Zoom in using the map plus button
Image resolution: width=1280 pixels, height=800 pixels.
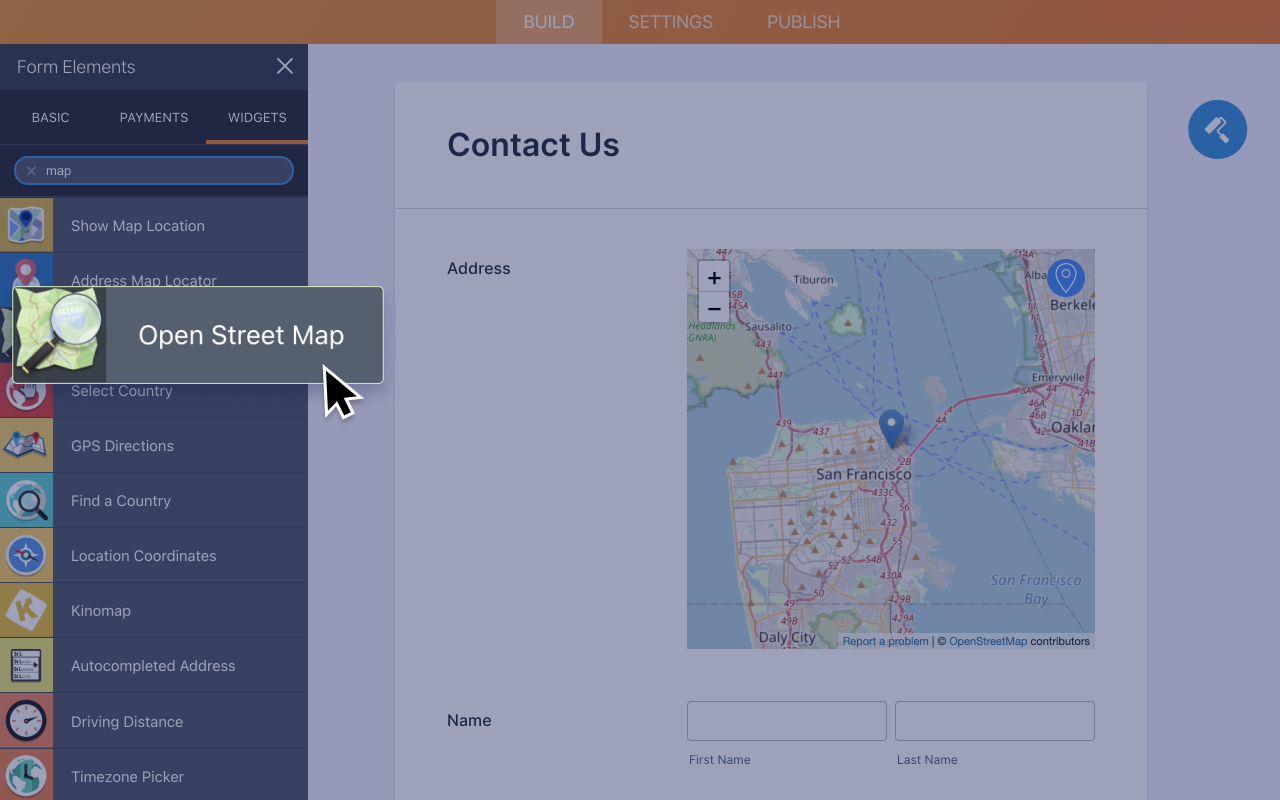click(x=714, y=277)
